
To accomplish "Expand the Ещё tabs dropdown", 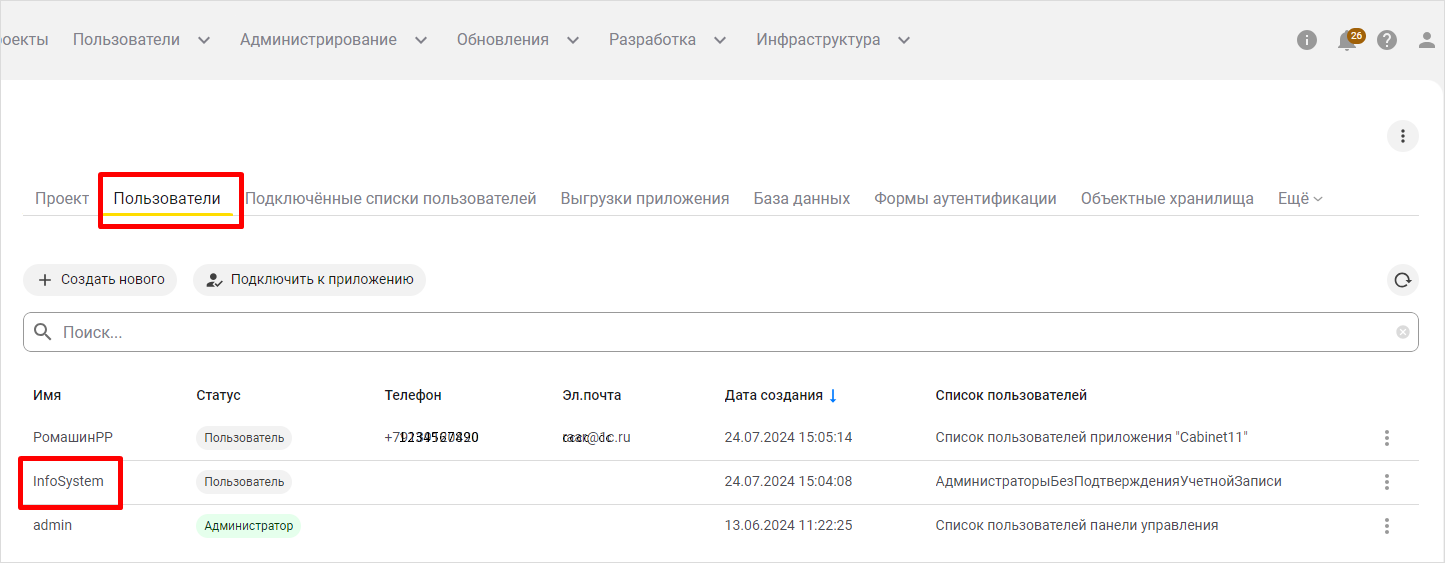I will tap(1300, 198).
